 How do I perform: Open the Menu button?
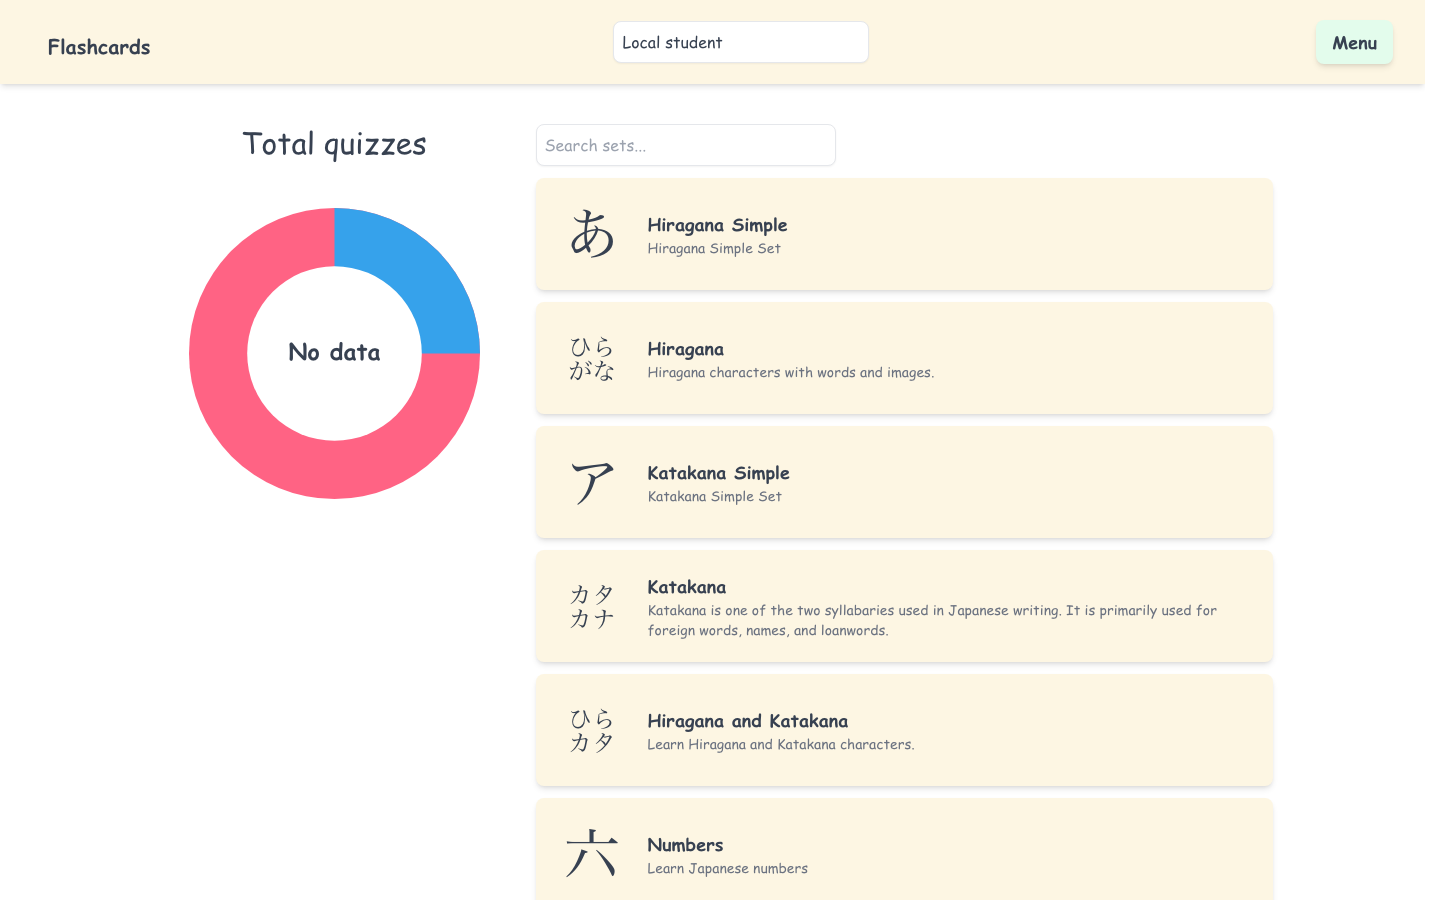1354,43
